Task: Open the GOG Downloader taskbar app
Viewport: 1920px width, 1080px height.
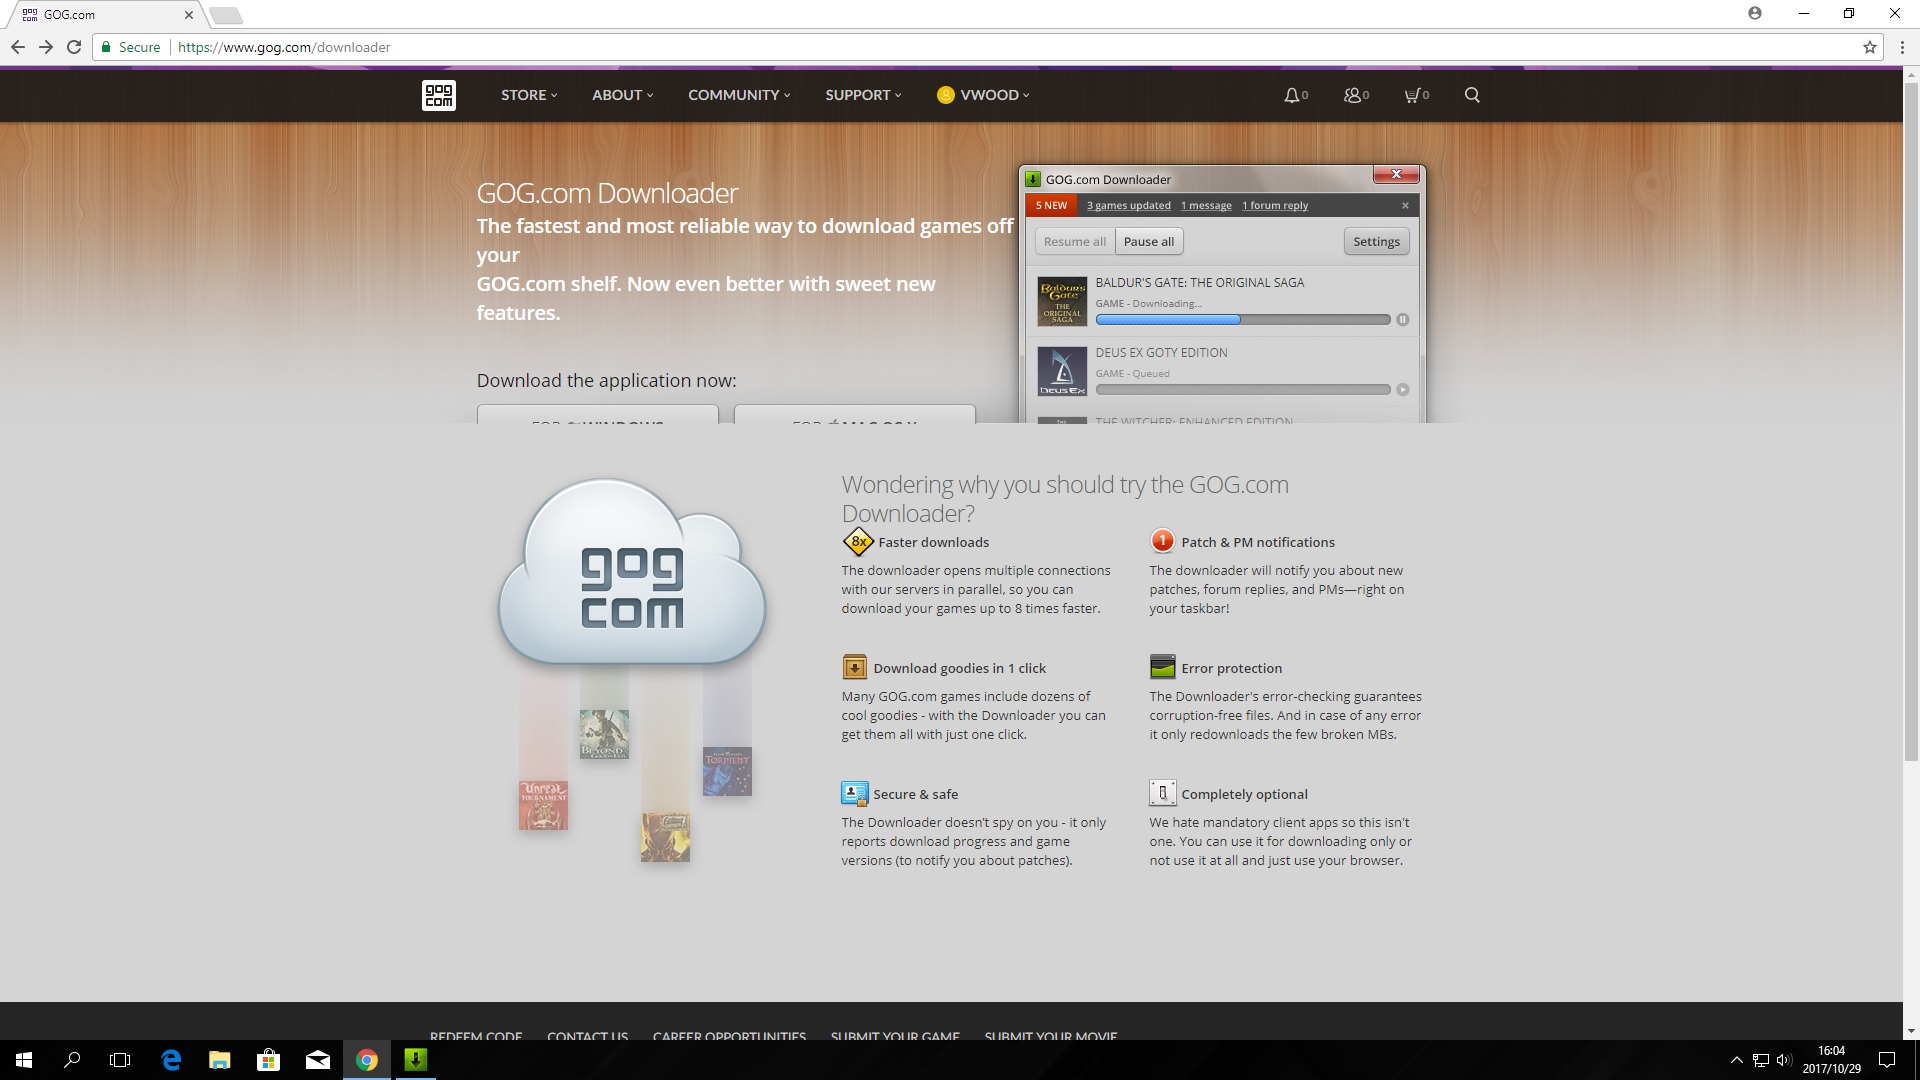Action: [x=416, y=1060]
